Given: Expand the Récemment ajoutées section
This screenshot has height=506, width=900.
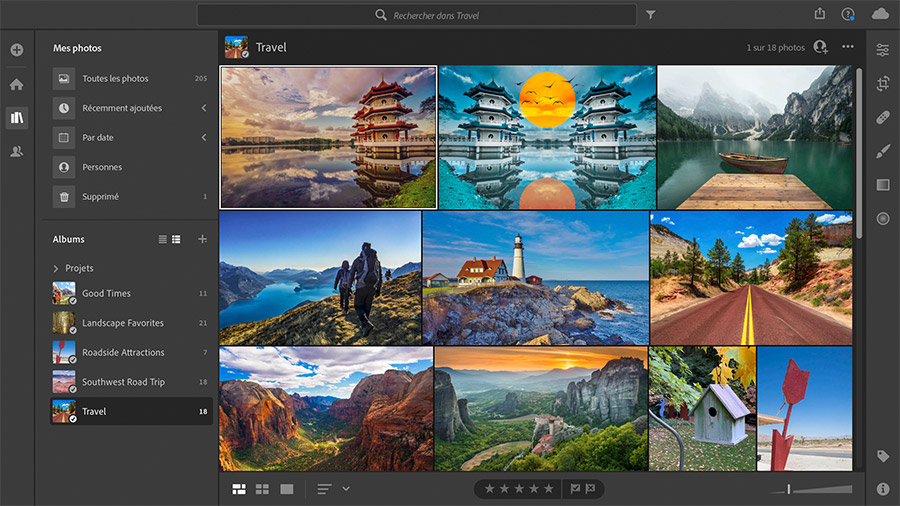Looking at the screenshot, I should tap(204, 108).
